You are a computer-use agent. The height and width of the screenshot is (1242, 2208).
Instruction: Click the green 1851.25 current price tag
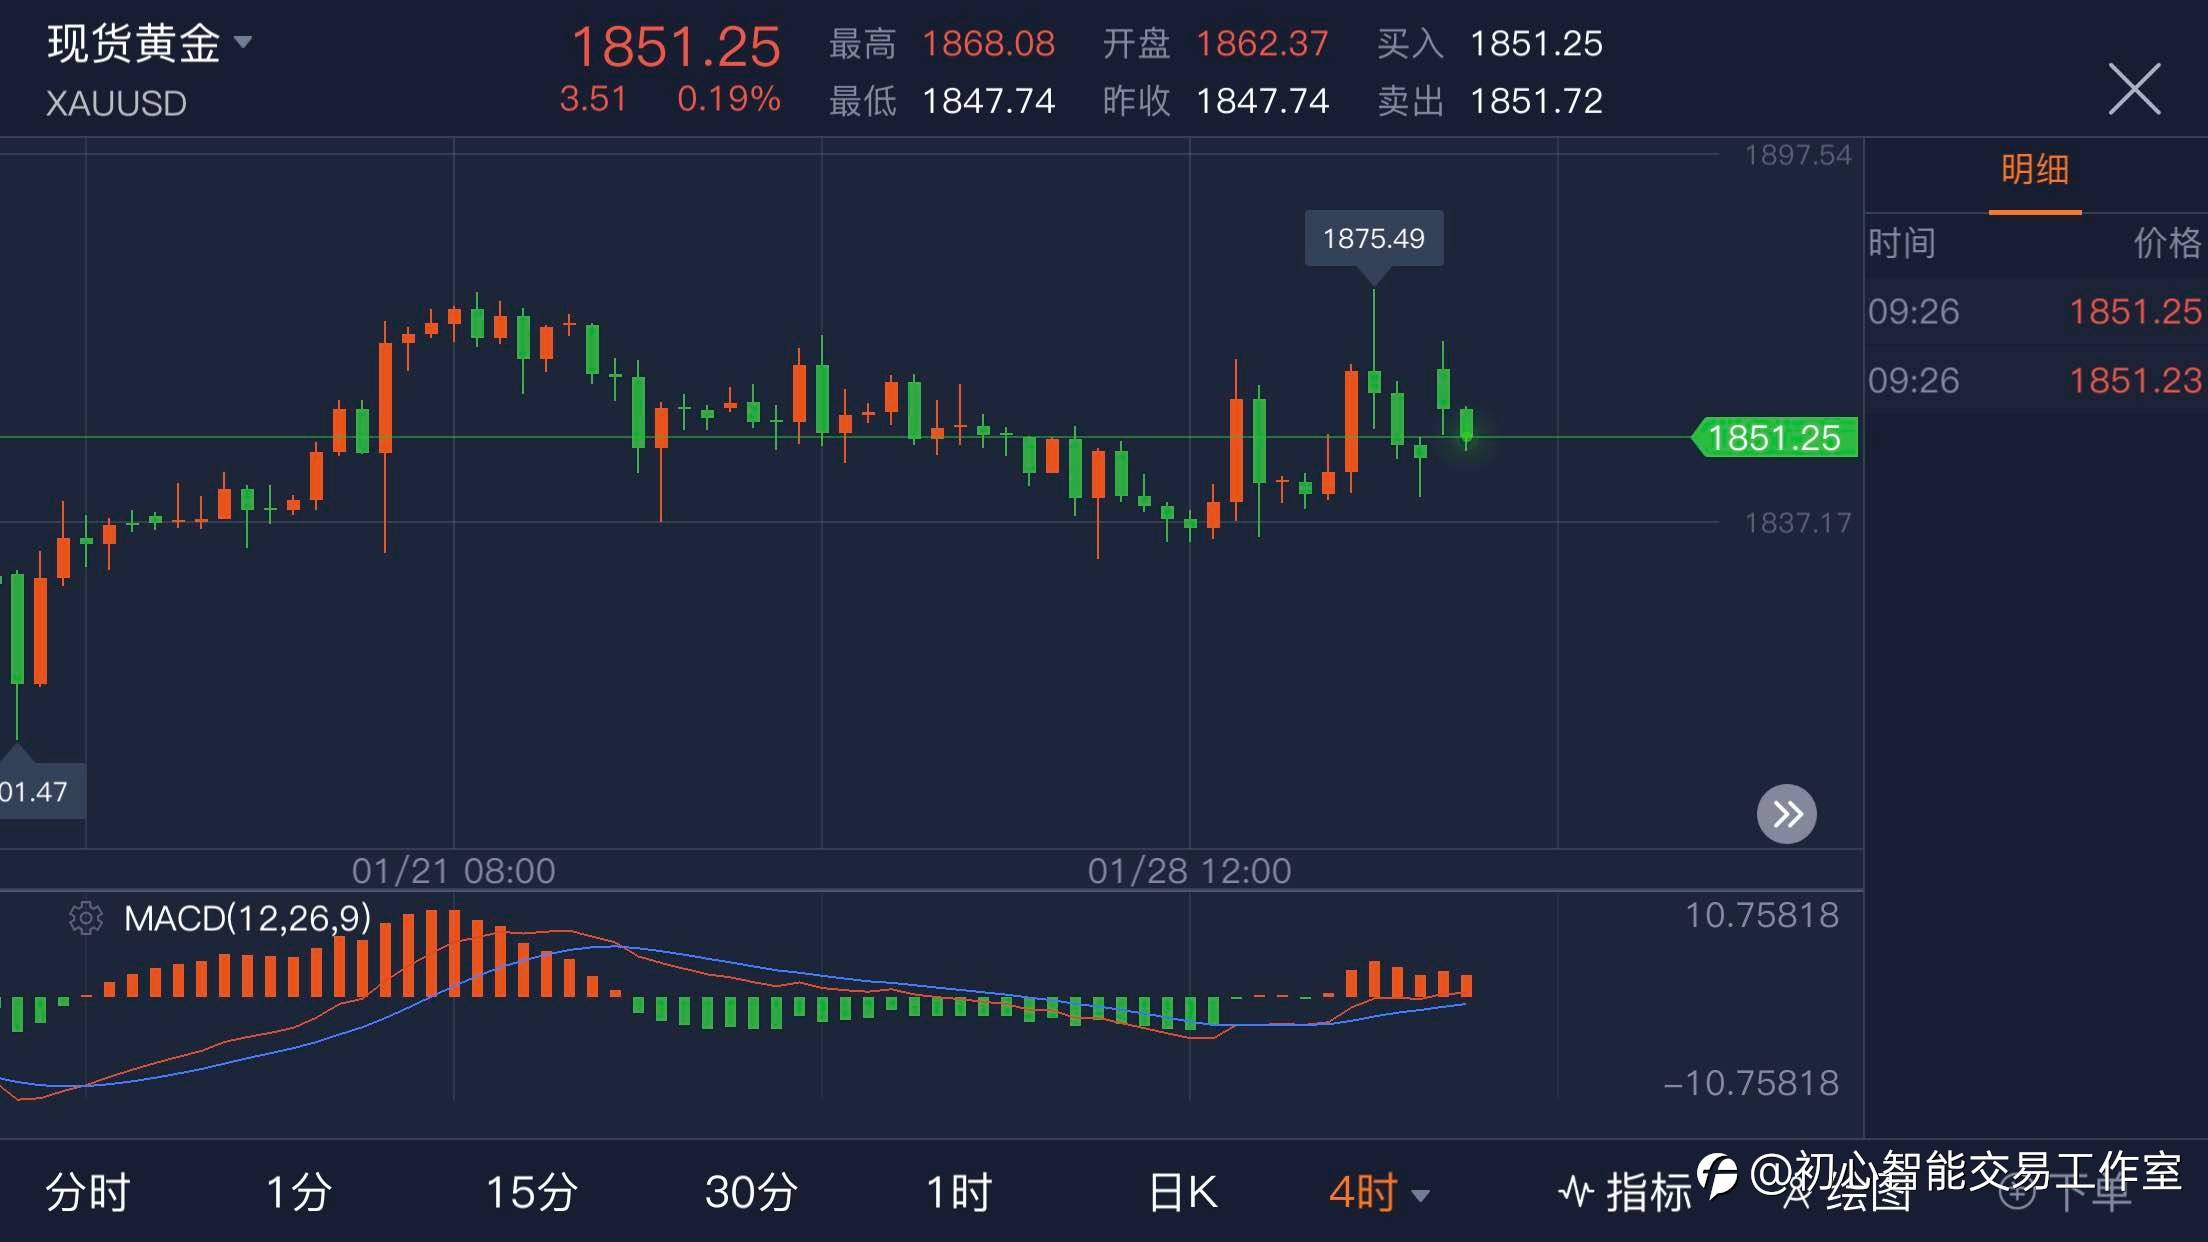pyautogui.click(x=1774, y=438)
